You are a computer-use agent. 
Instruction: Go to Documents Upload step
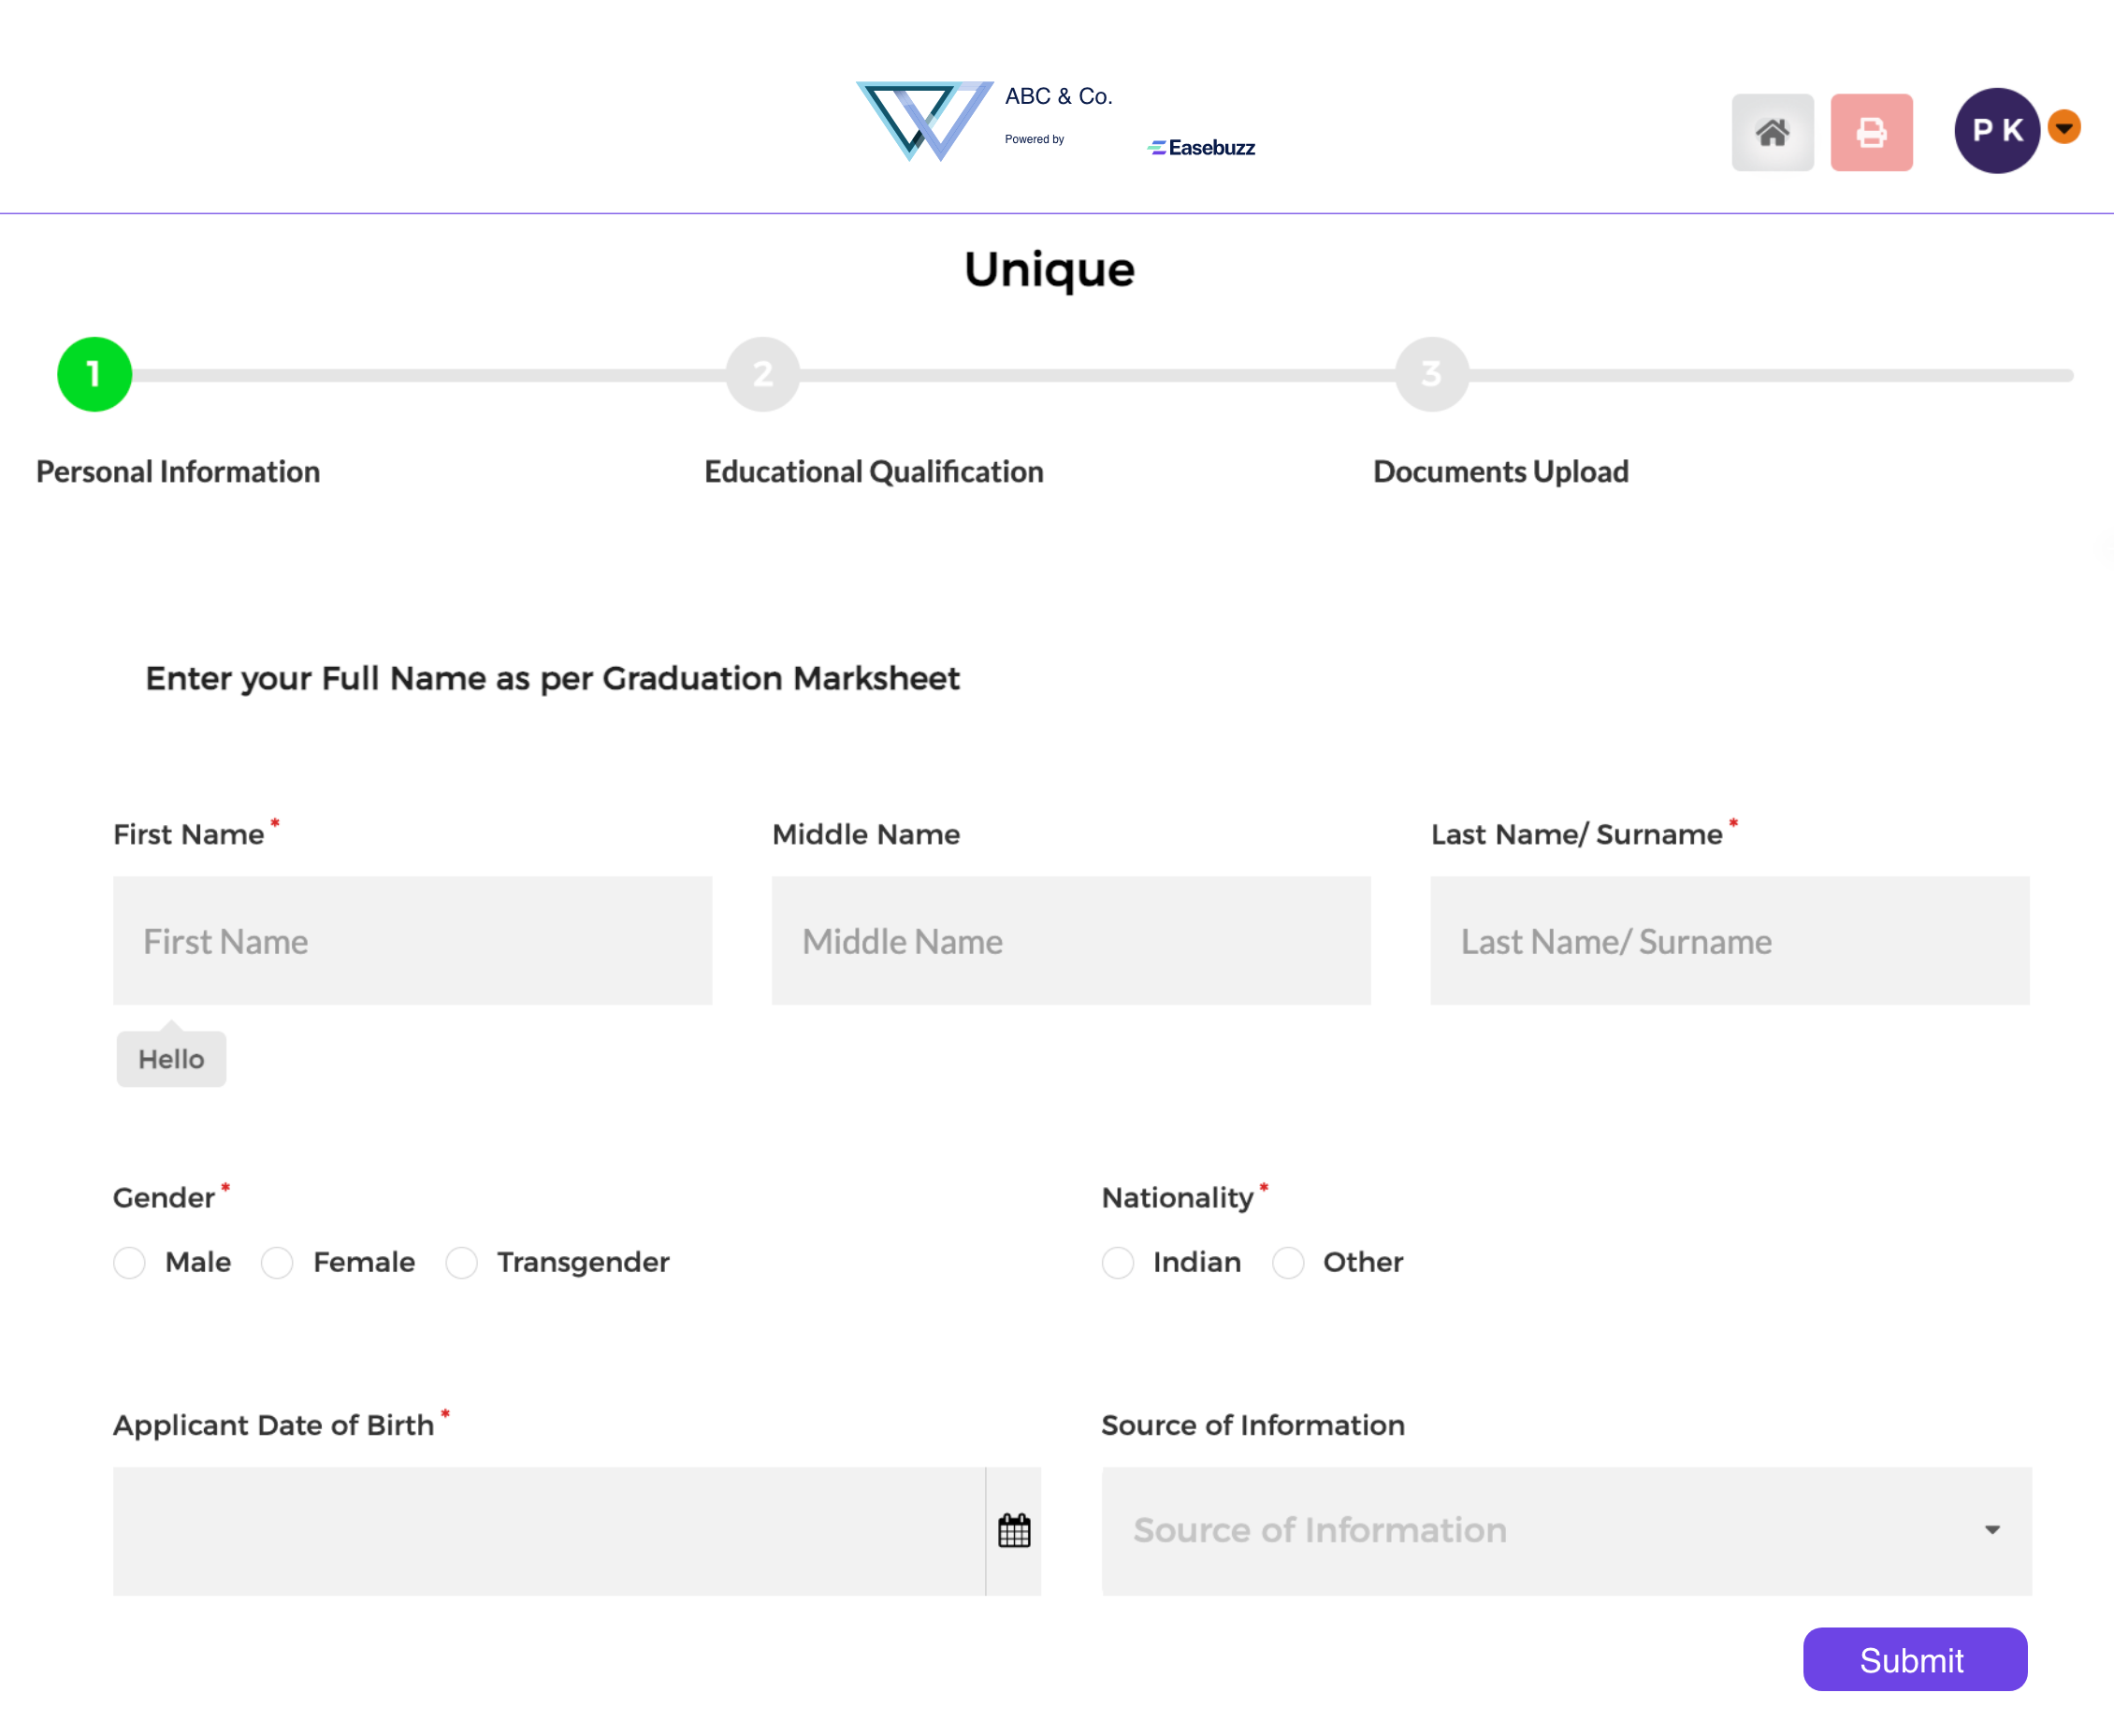click(1500, 472)
